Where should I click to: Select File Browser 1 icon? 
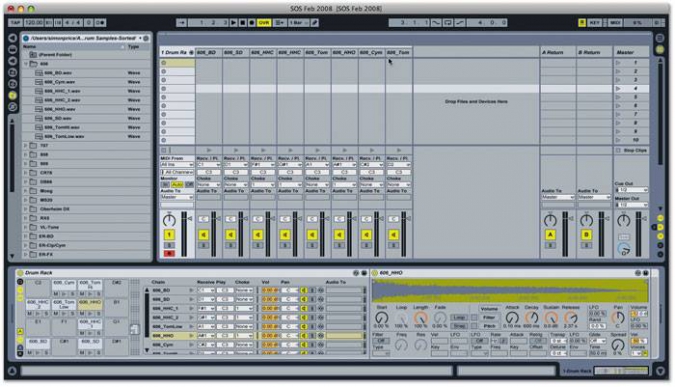[x=12, y=72]
